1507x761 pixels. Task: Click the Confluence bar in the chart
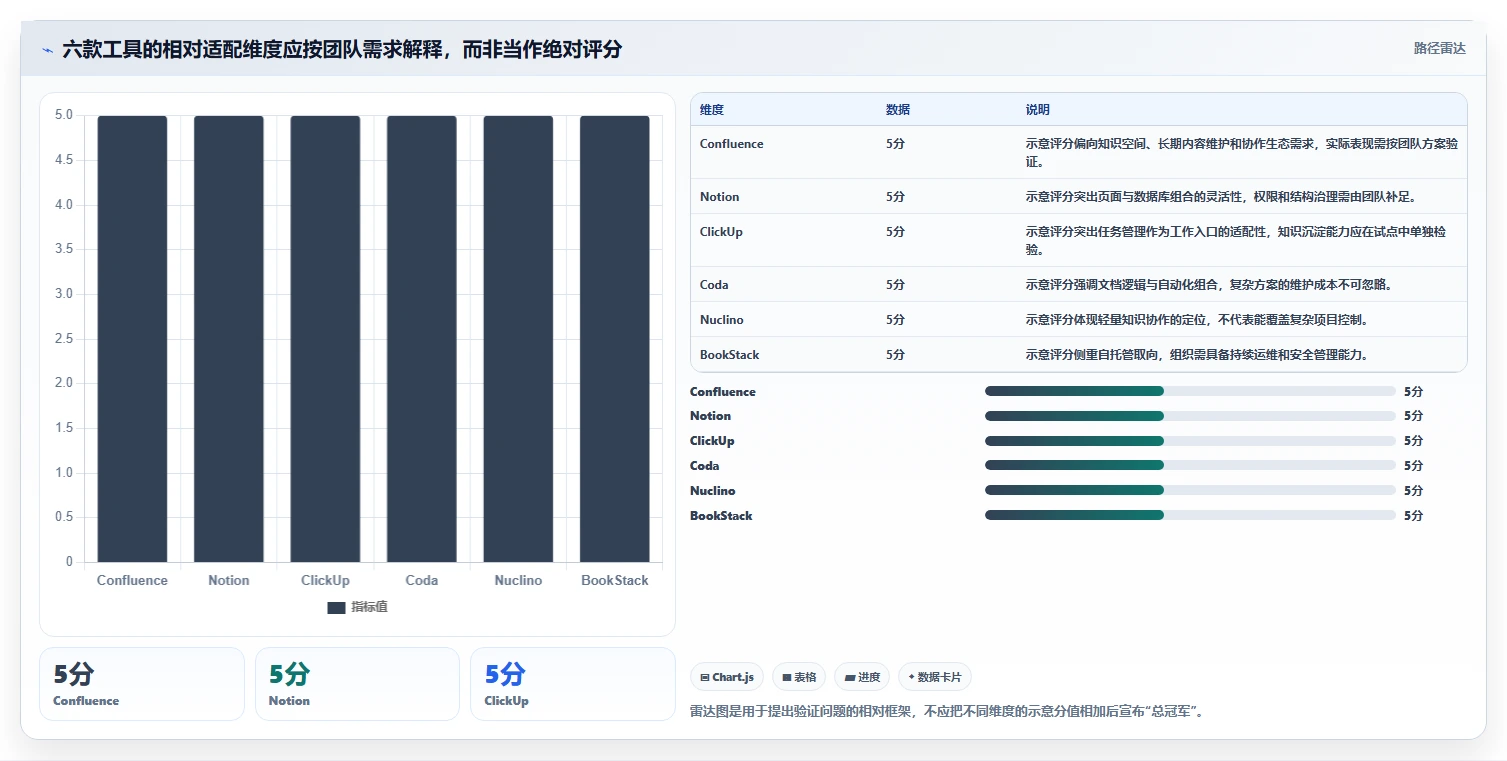(x=132, y=339)
